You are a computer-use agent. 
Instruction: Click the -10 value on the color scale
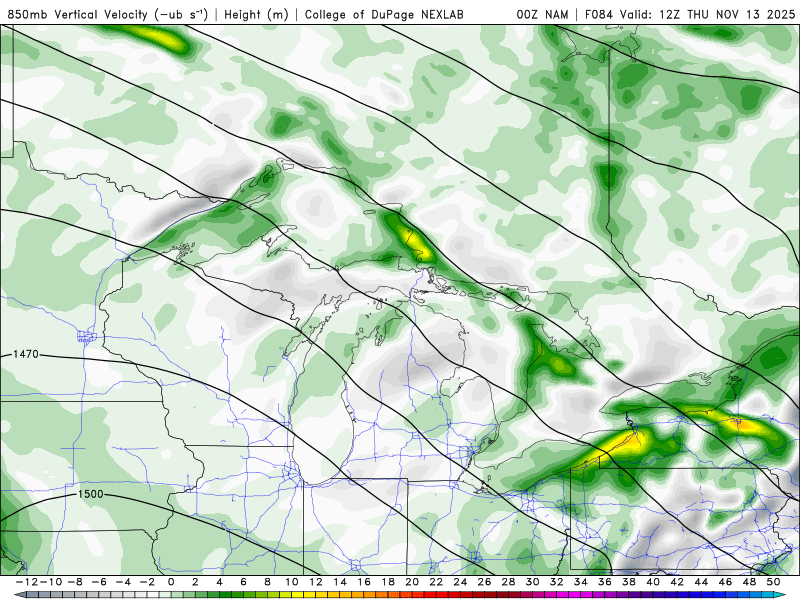pyautogui.click(x=49, y=582)
